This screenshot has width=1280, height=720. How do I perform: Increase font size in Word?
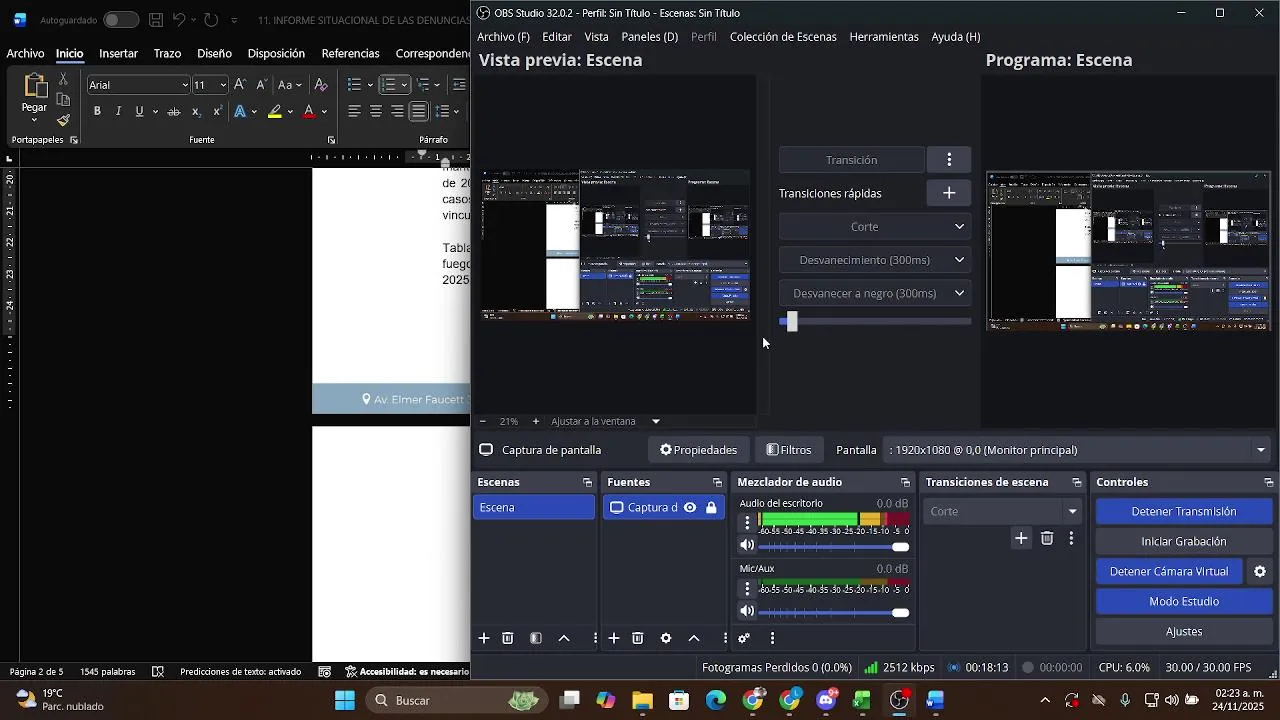tap(240, 85)
